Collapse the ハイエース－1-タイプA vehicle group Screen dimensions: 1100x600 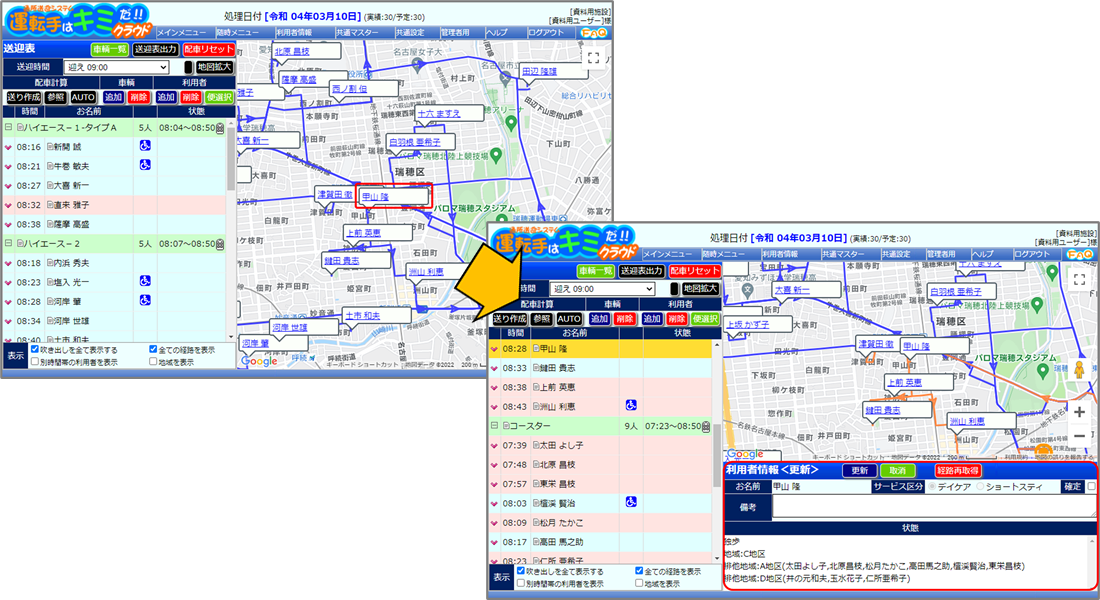coord(8,128)
